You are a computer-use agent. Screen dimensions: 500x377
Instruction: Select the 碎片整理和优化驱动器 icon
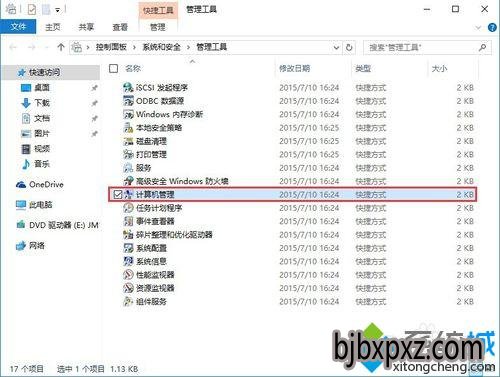(x=128, y=235)
